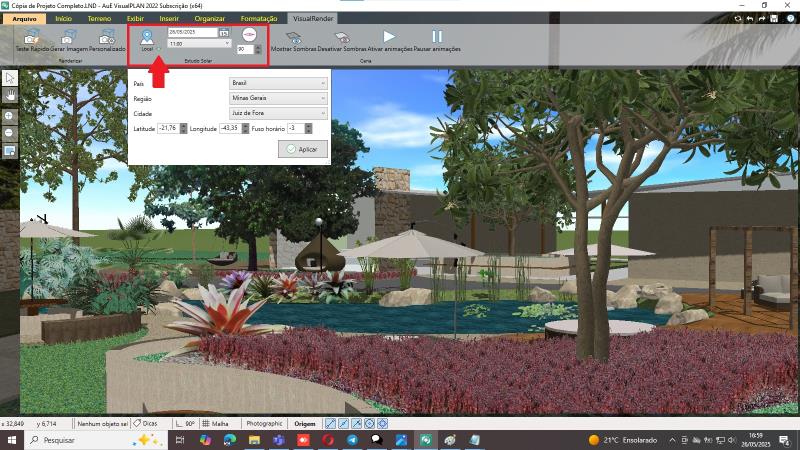The image size is (800, 450).
Task: Open the date picker calendar icon
Action: [224, 33]
